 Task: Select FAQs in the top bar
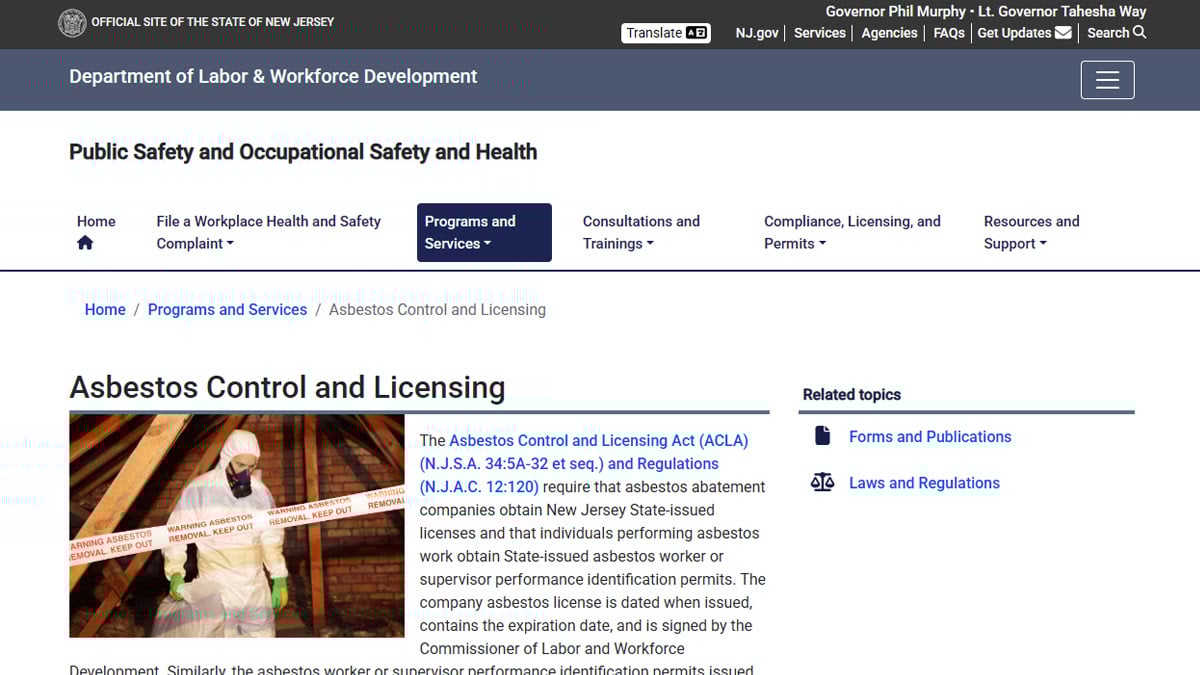click(949, 33)
